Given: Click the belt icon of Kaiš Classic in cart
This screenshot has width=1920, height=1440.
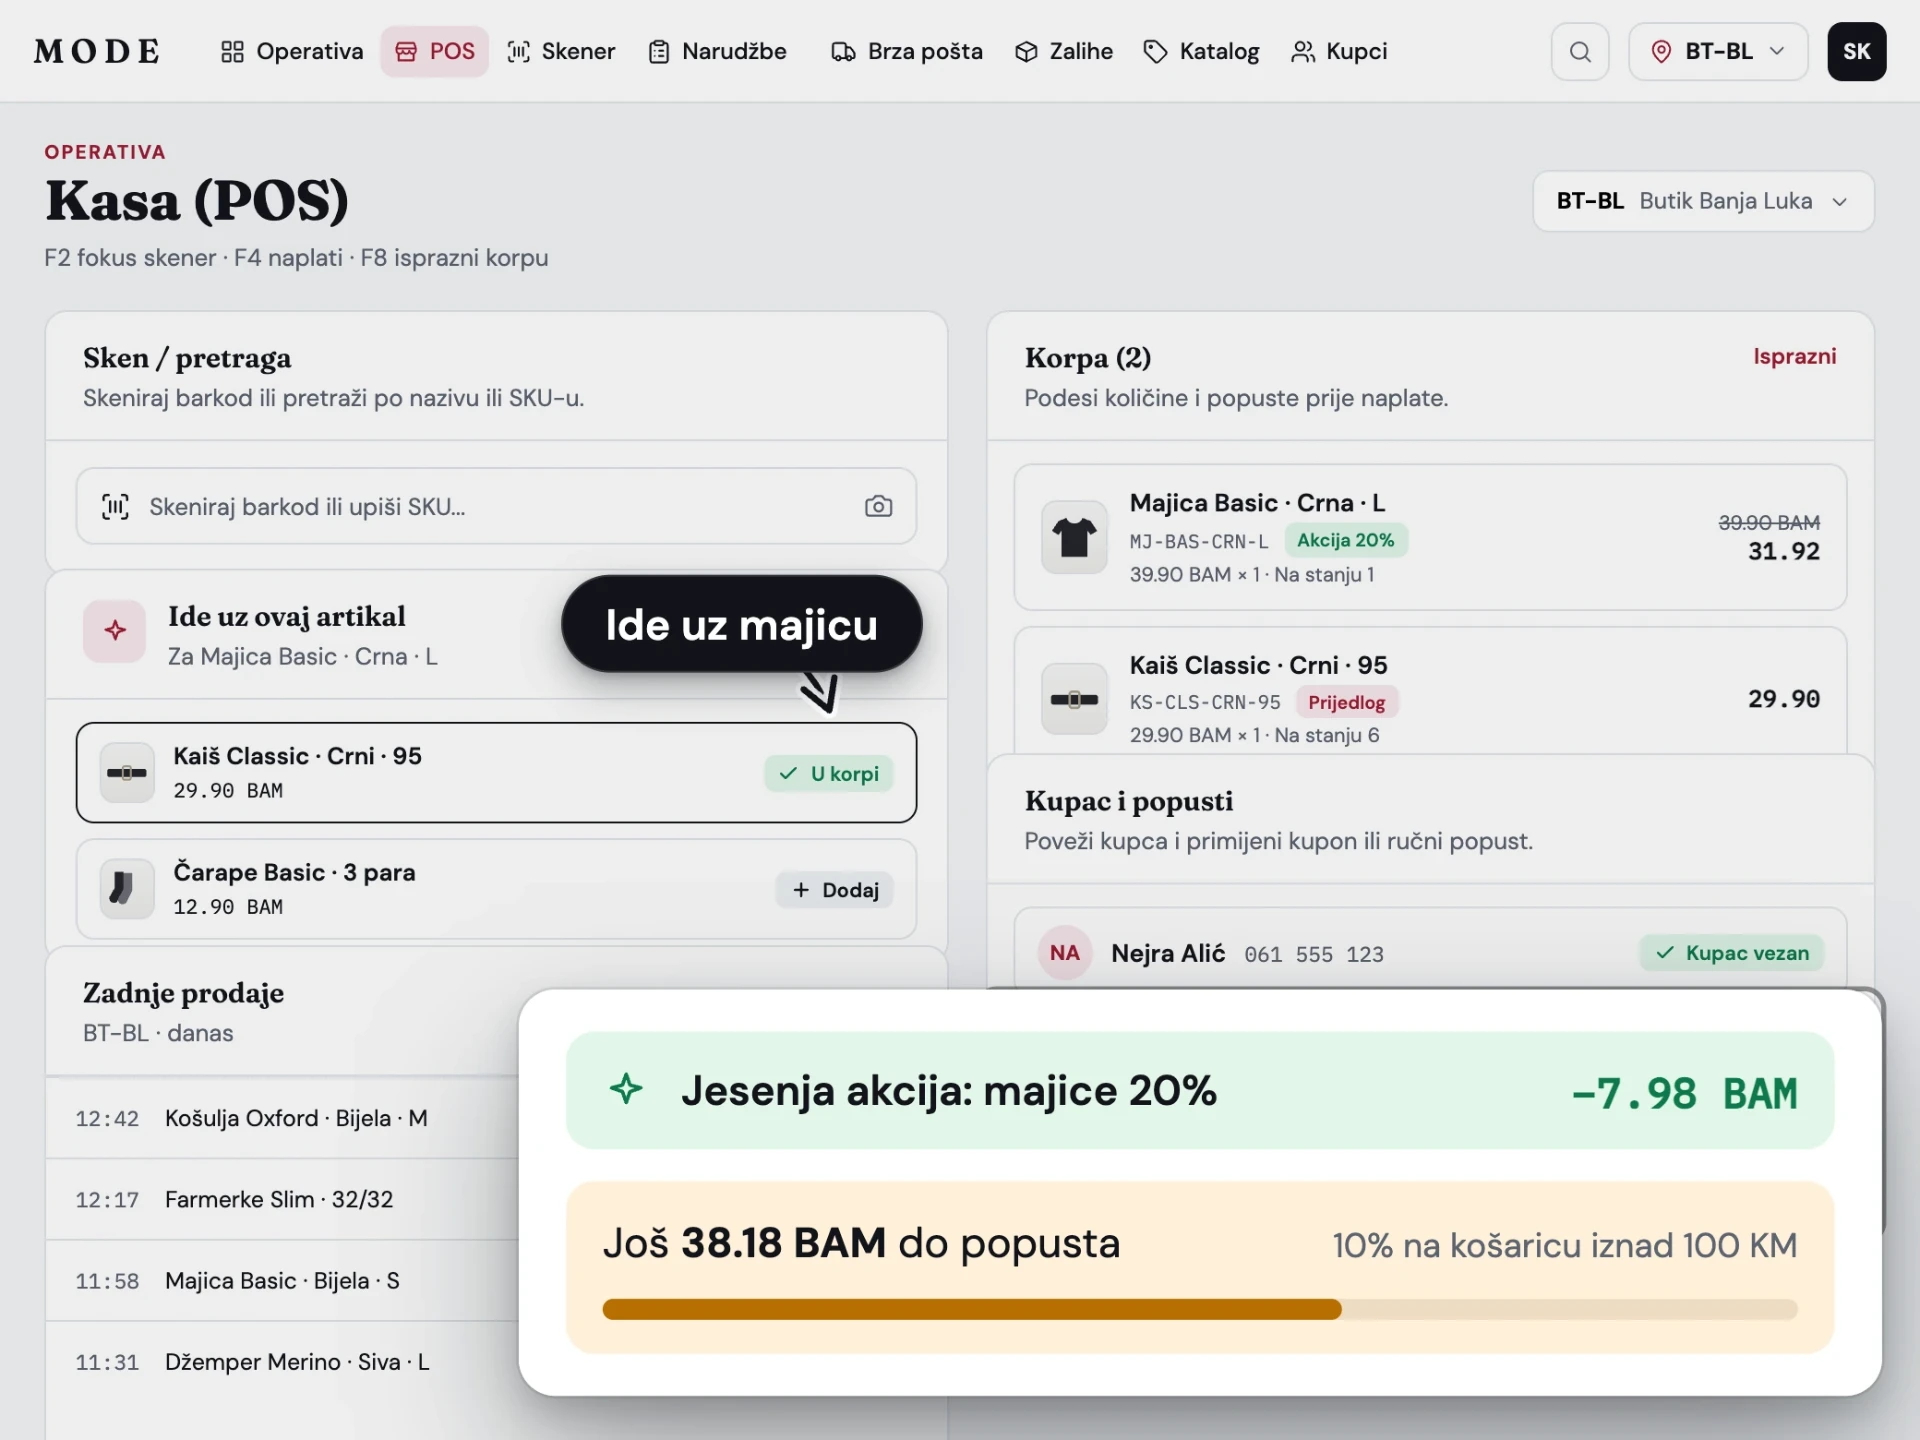Looking at the screenshot, I should tap(1074, 699).
